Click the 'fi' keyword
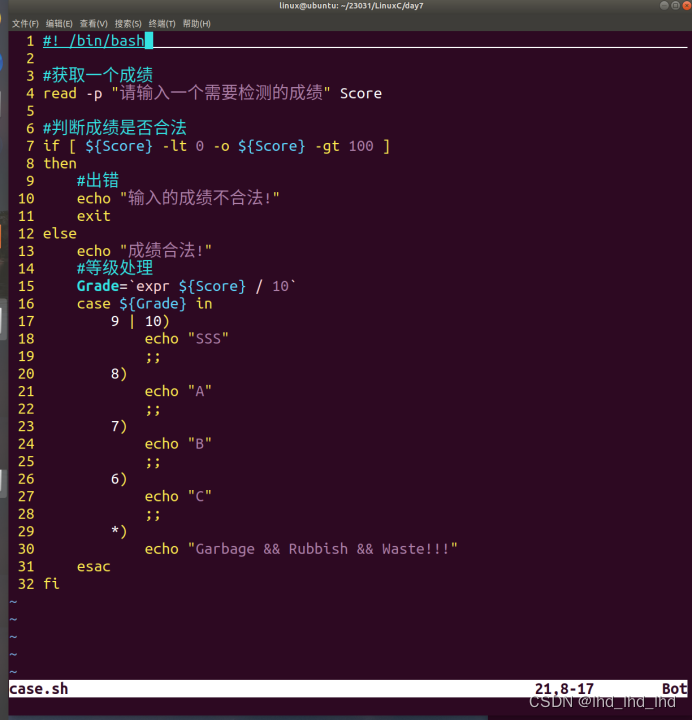 51,584
